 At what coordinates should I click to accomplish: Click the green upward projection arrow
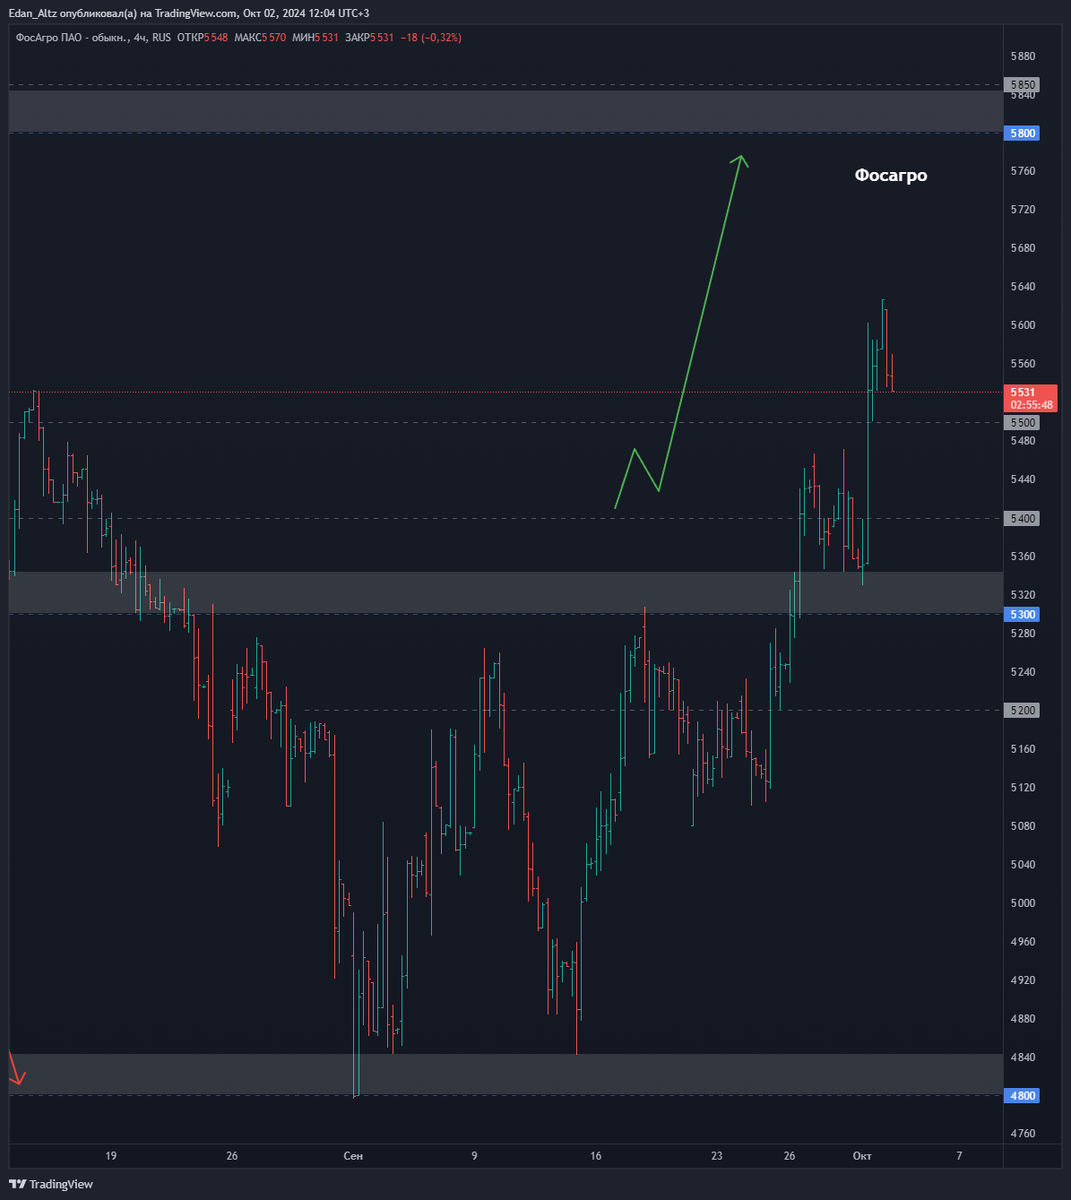click(682, 332)
